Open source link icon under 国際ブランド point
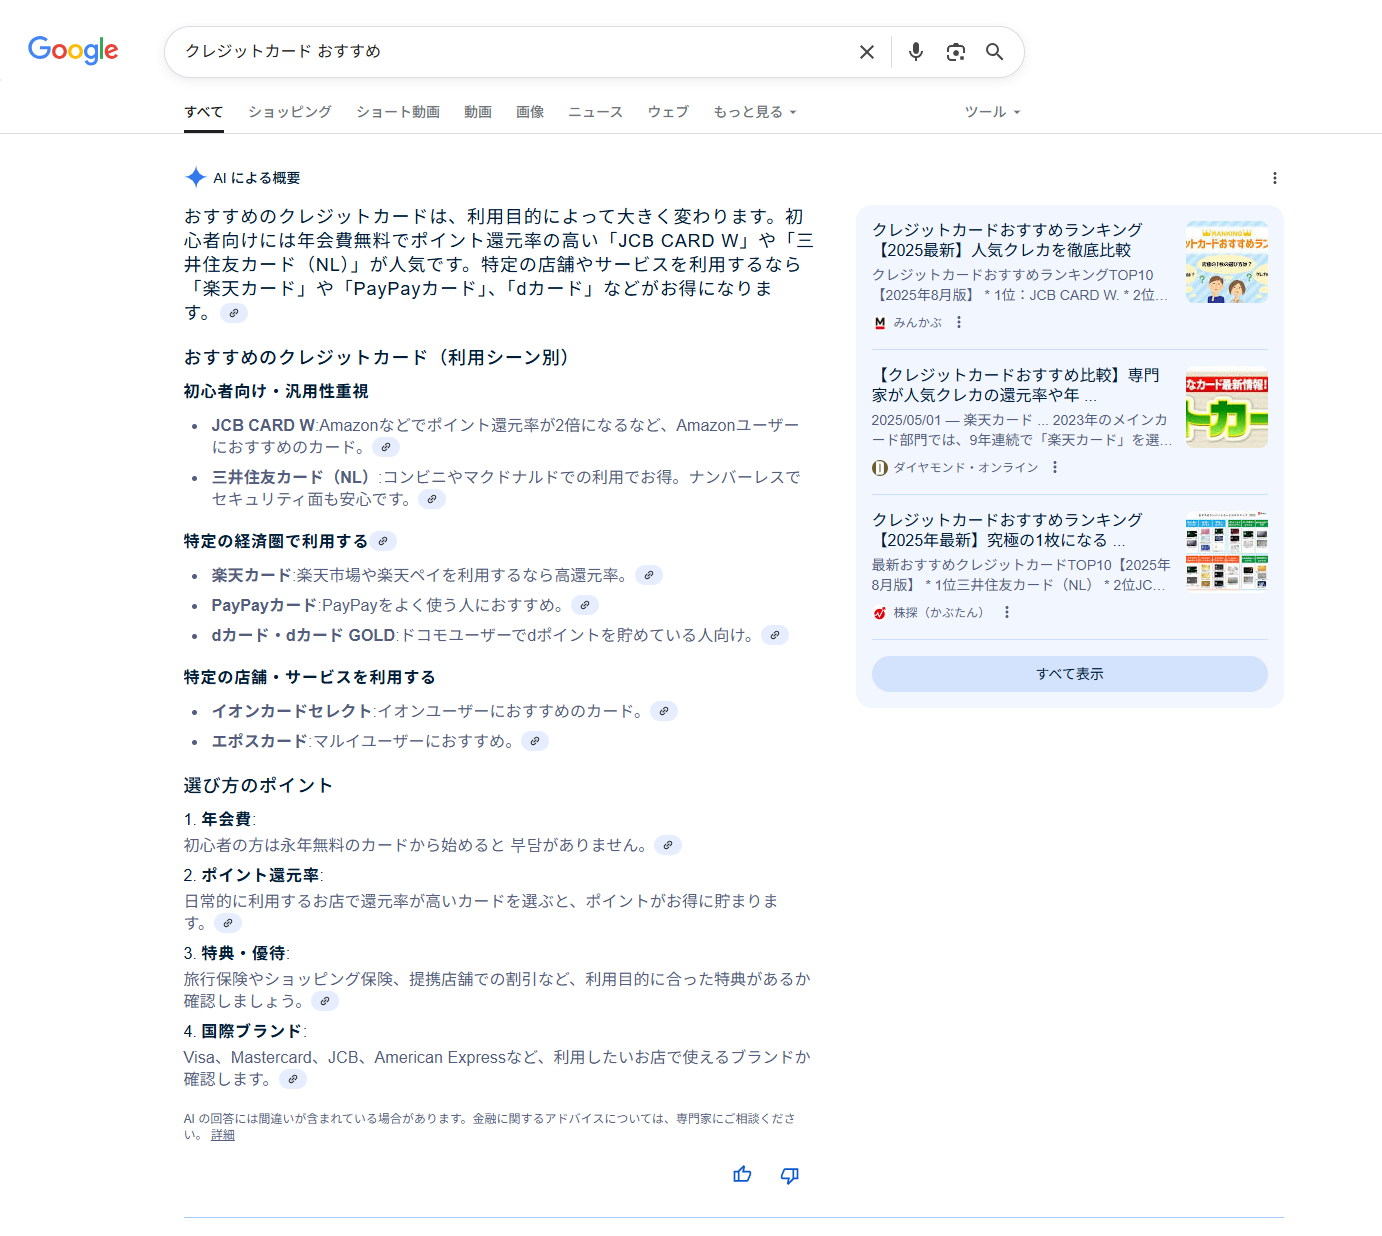1382x1236 pixels. pyautogui.click(x=292, y=1079)
